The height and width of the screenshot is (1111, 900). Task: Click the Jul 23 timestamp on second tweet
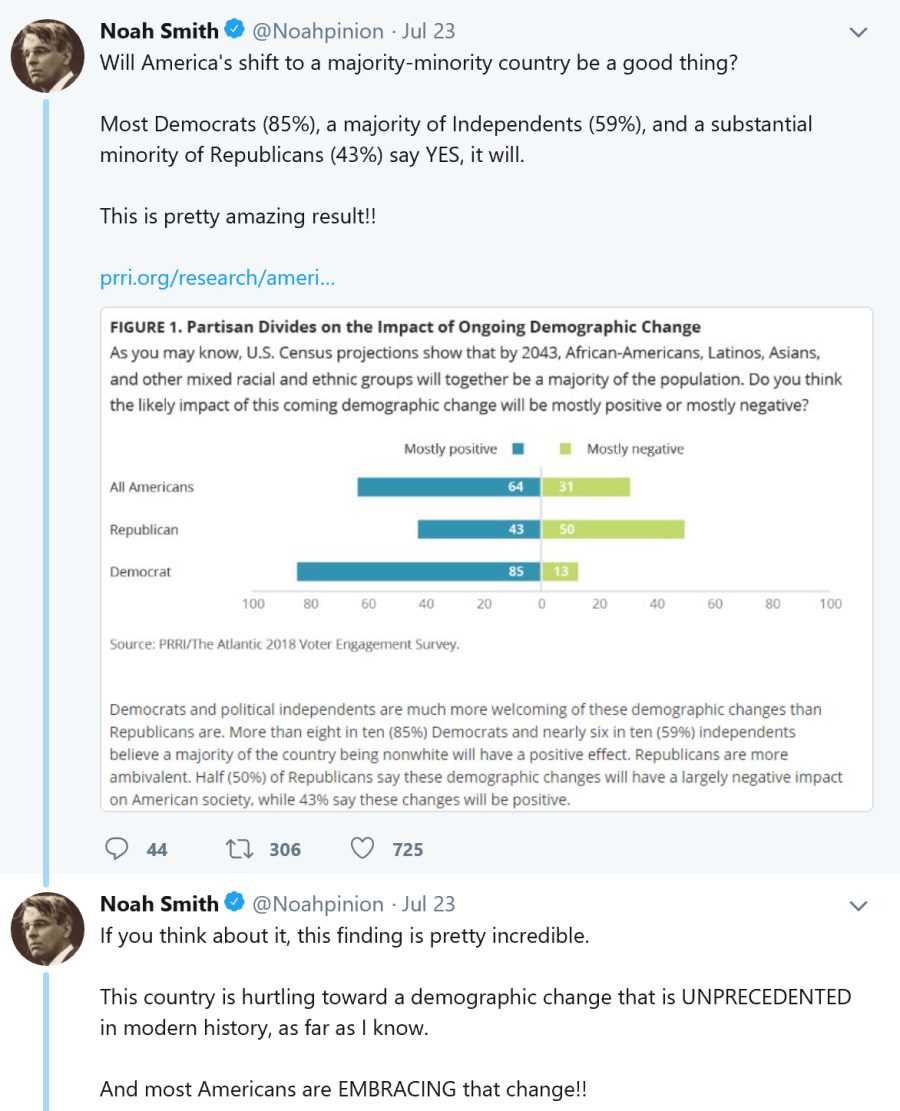(428, 904)
